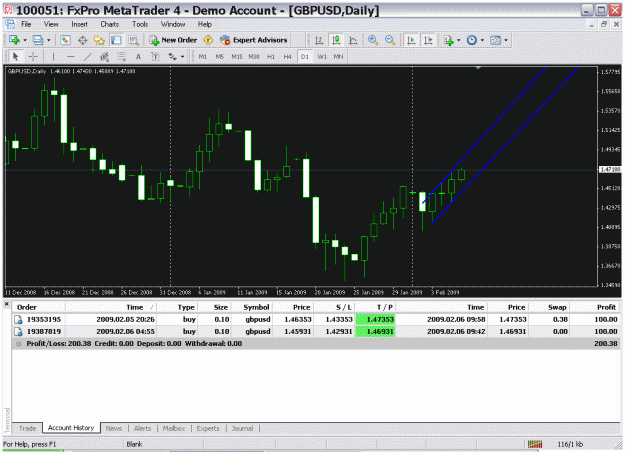
Task: Expand the Profiles dropdown arrow
Action: click(49, 40)
